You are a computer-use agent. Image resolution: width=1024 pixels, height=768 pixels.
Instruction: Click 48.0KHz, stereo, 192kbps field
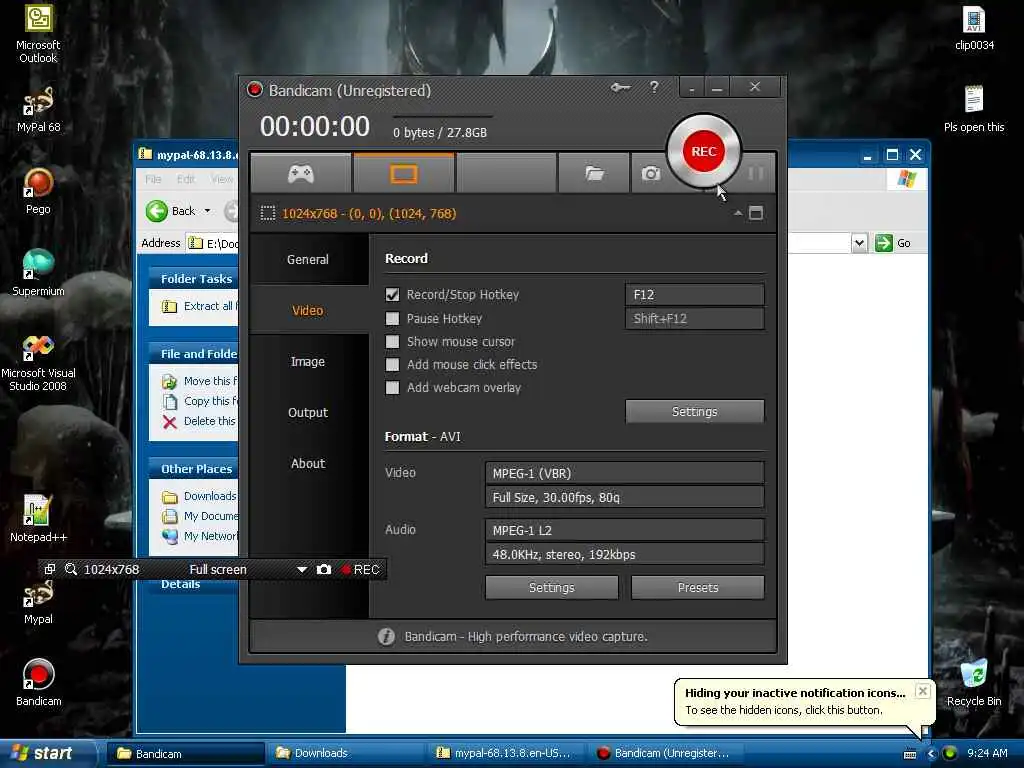coord(624,554)
